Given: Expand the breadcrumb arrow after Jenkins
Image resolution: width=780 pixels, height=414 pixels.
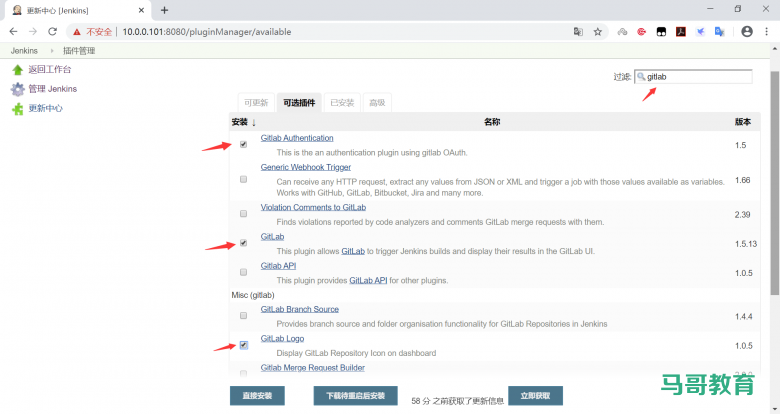Looking at the screenshot, I should tap(52, 51).
